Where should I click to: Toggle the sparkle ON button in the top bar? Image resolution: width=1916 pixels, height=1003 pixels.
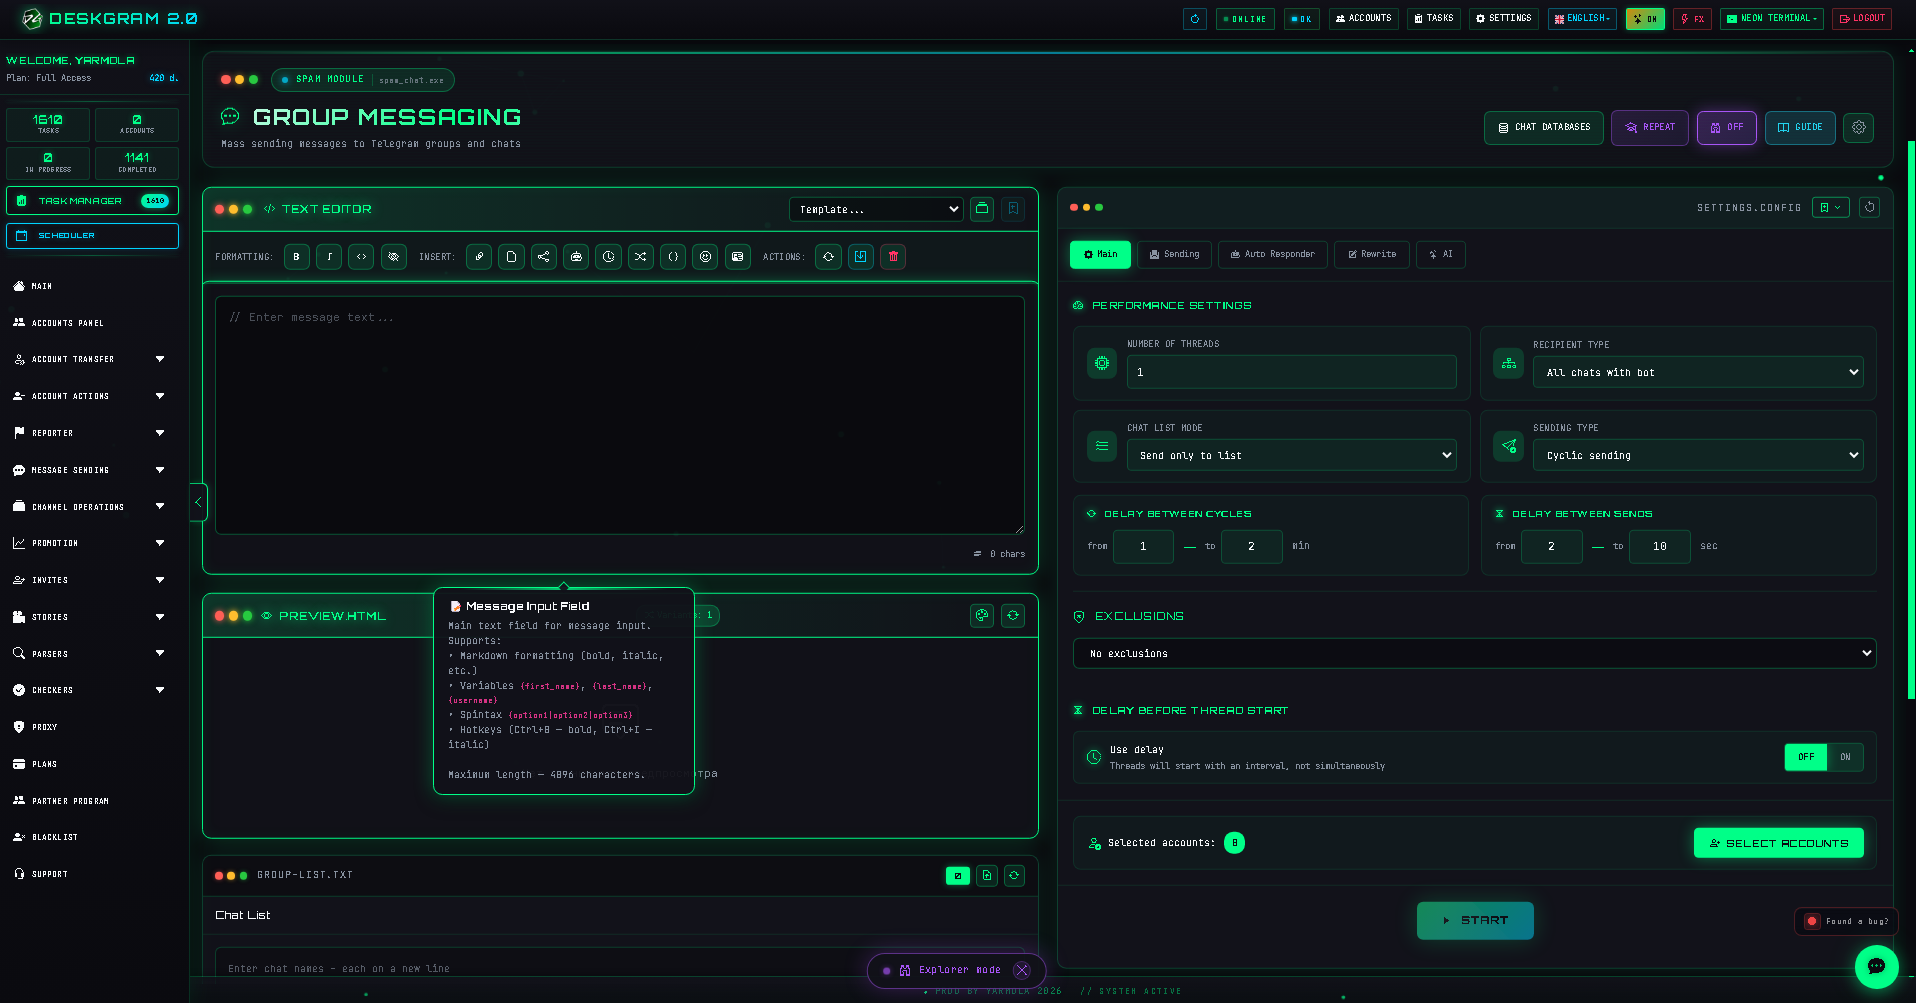point(1645,19)
